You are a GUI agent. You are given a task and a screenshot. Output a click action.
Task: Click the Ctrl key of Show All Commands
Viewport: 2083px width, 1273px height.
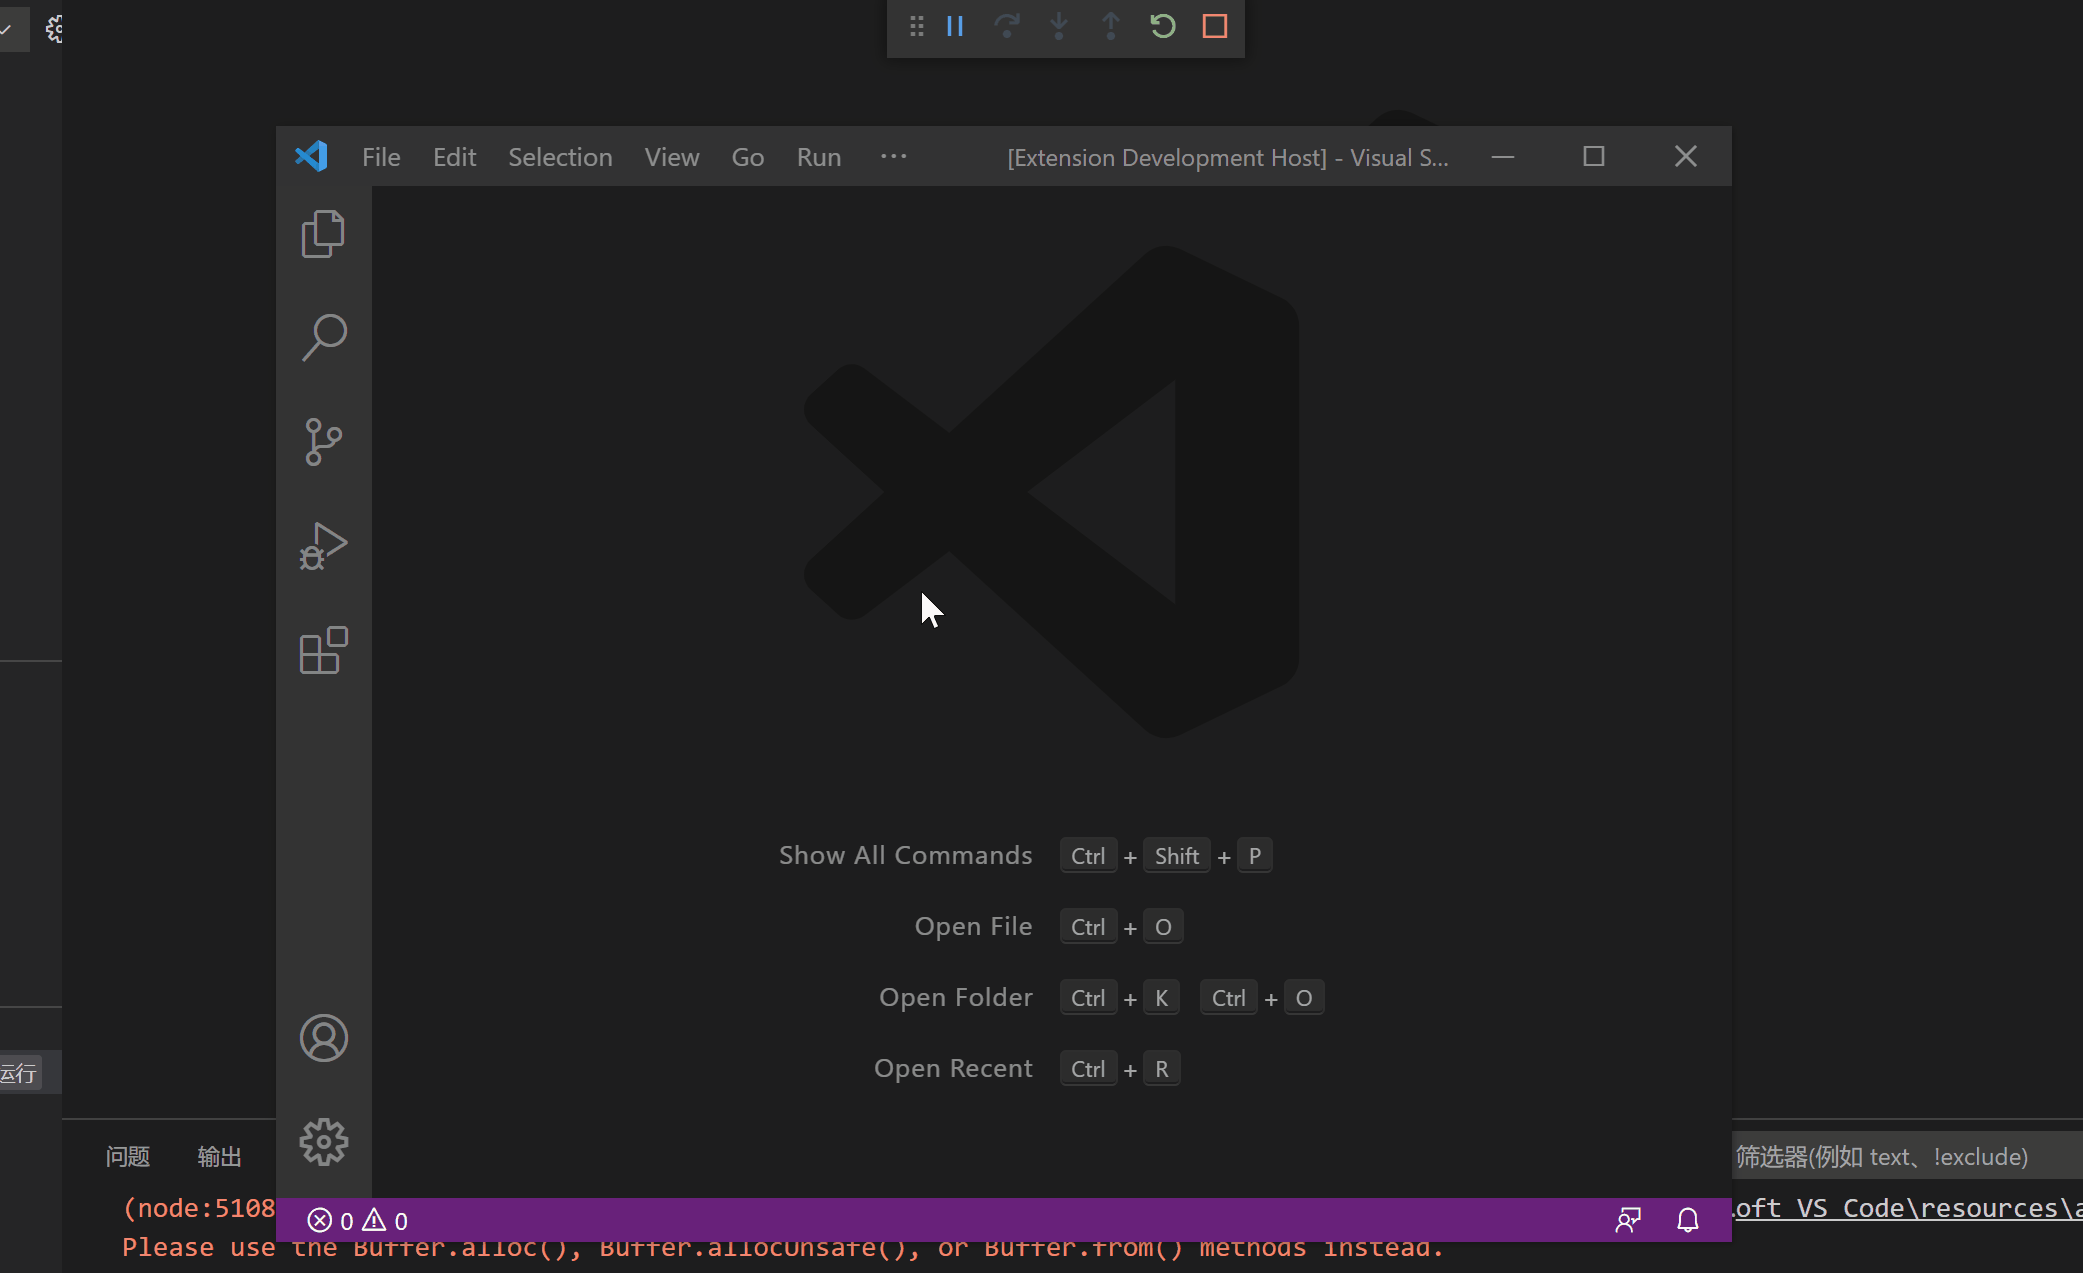(x=1088, y=856)
